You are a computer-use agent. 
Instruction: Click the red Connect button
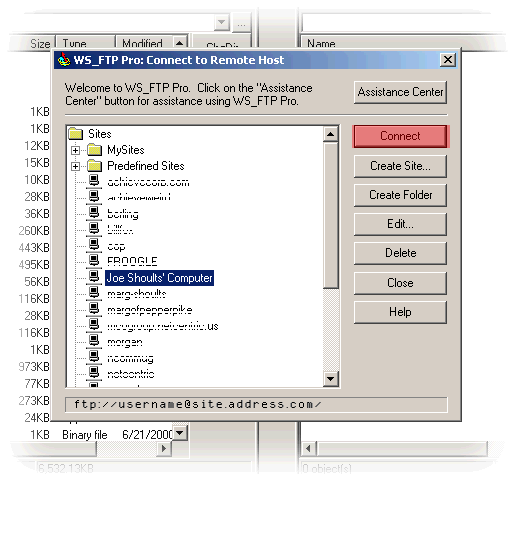point(400,136)
